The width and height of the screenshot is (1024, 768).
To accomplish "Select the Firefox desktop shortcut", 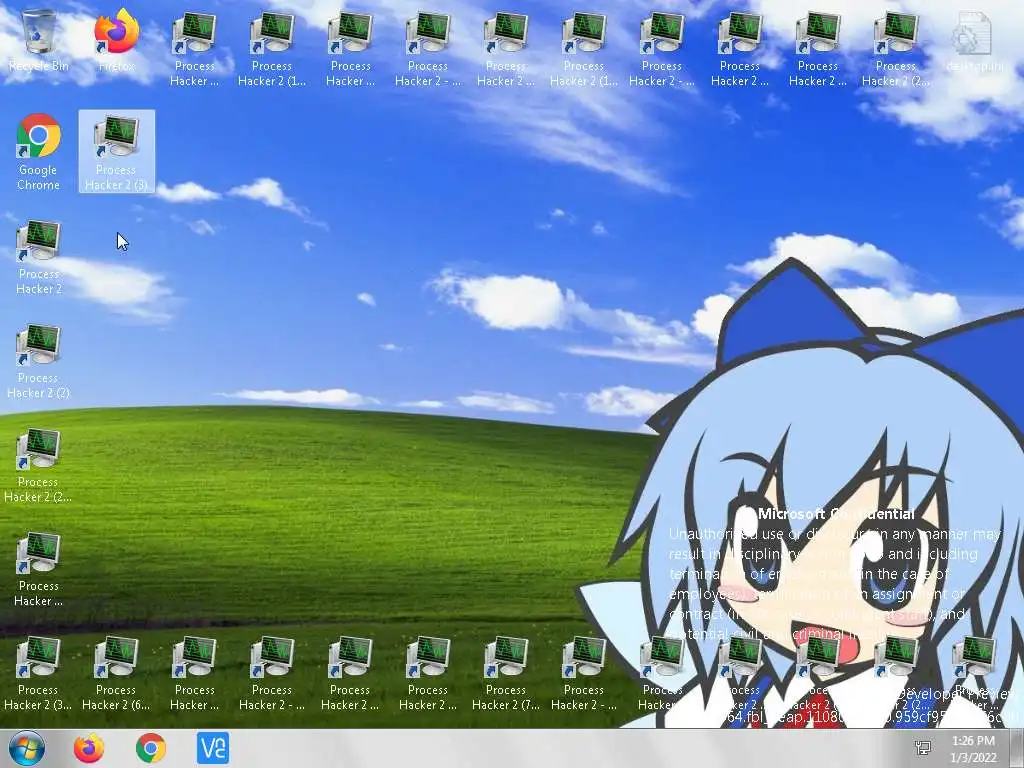I will click(x=116, y=40).
